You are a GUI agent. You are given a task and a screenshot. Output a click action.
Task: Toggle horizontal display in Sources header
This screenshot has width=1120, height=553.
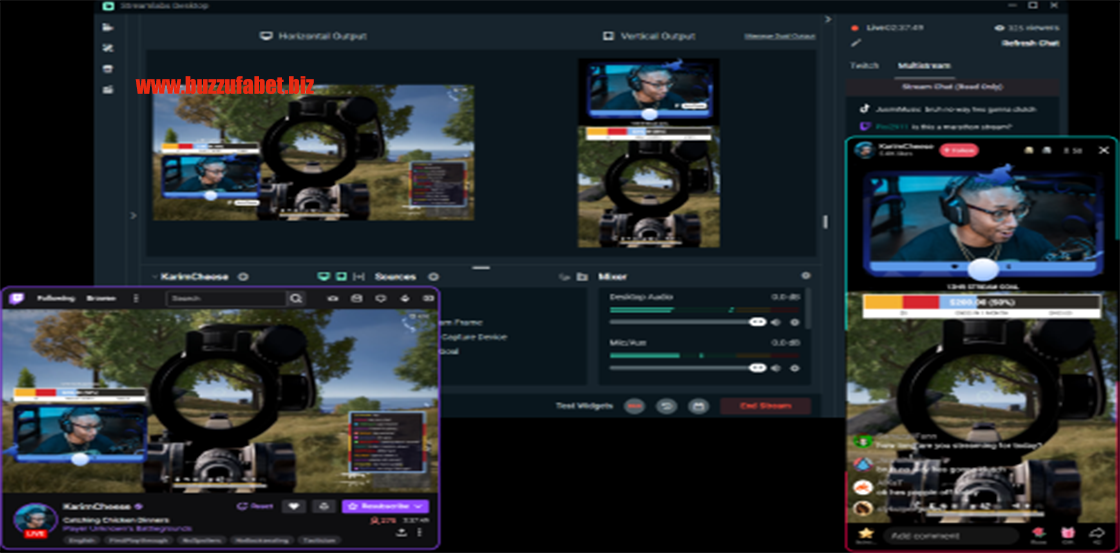[x=324, y=276]
